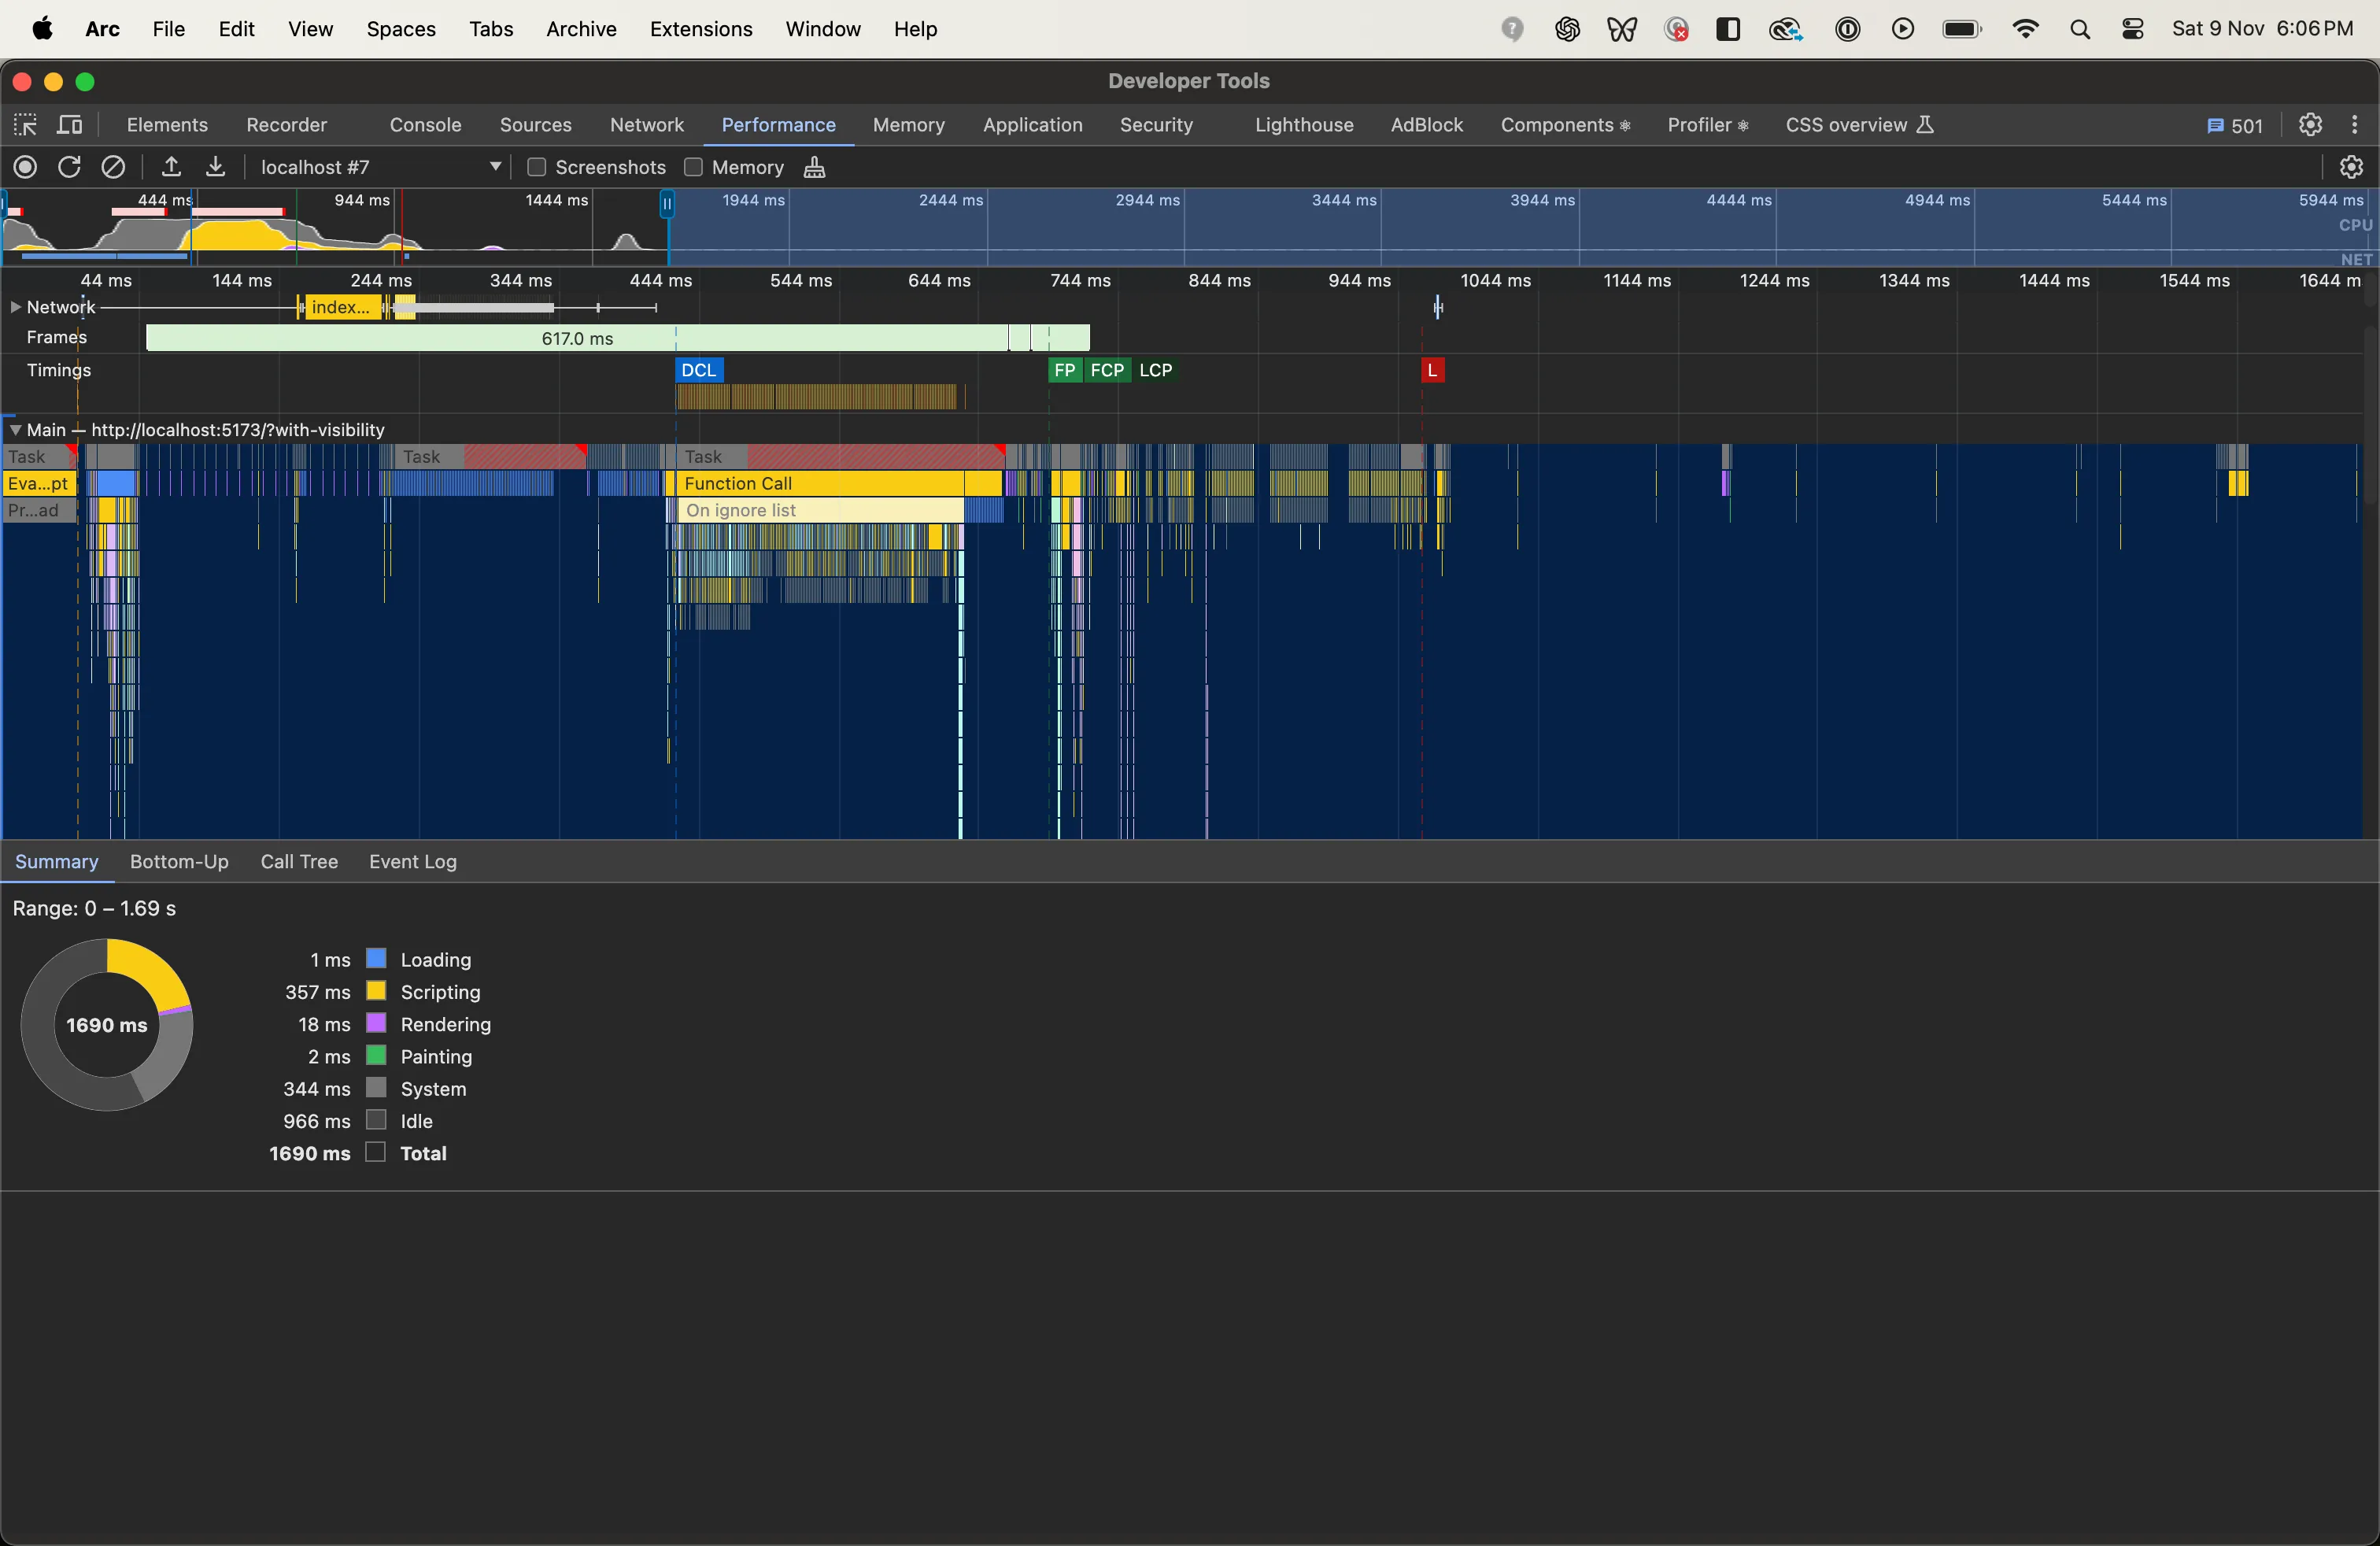
Task: Click the clear recording icon
Action: coord(114,167)
